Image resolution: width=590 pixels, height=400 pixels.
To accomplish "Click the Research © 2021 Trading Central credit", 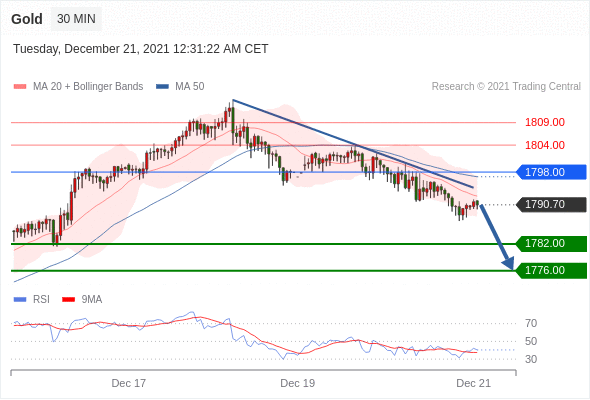I will [506, 87].
